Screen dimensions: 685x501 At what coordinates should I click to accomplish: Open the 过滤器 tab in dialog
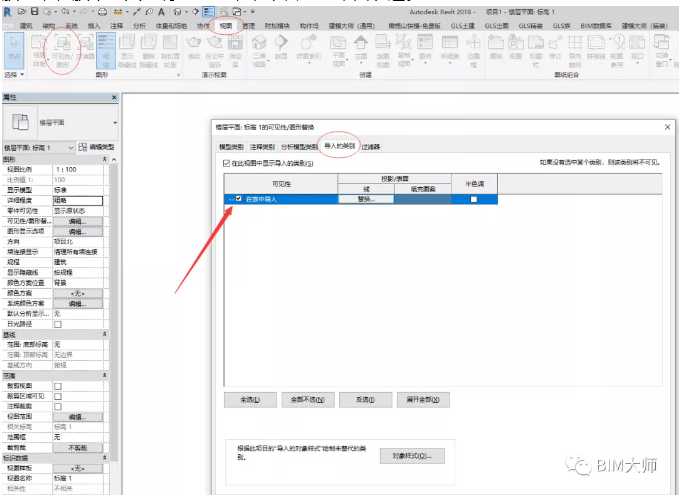pyautogui.click(x=370, y=147)
